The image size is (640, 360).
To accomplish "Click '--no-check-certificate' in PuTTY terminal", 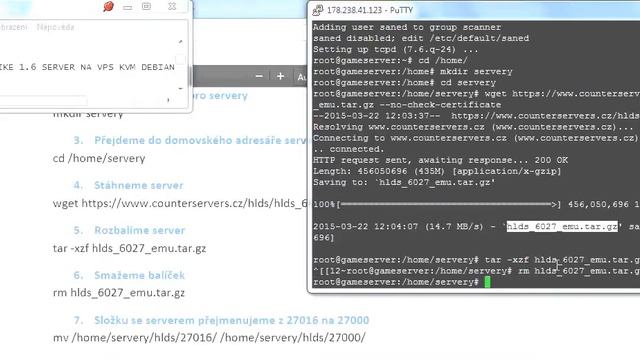I will pos(440,105).
